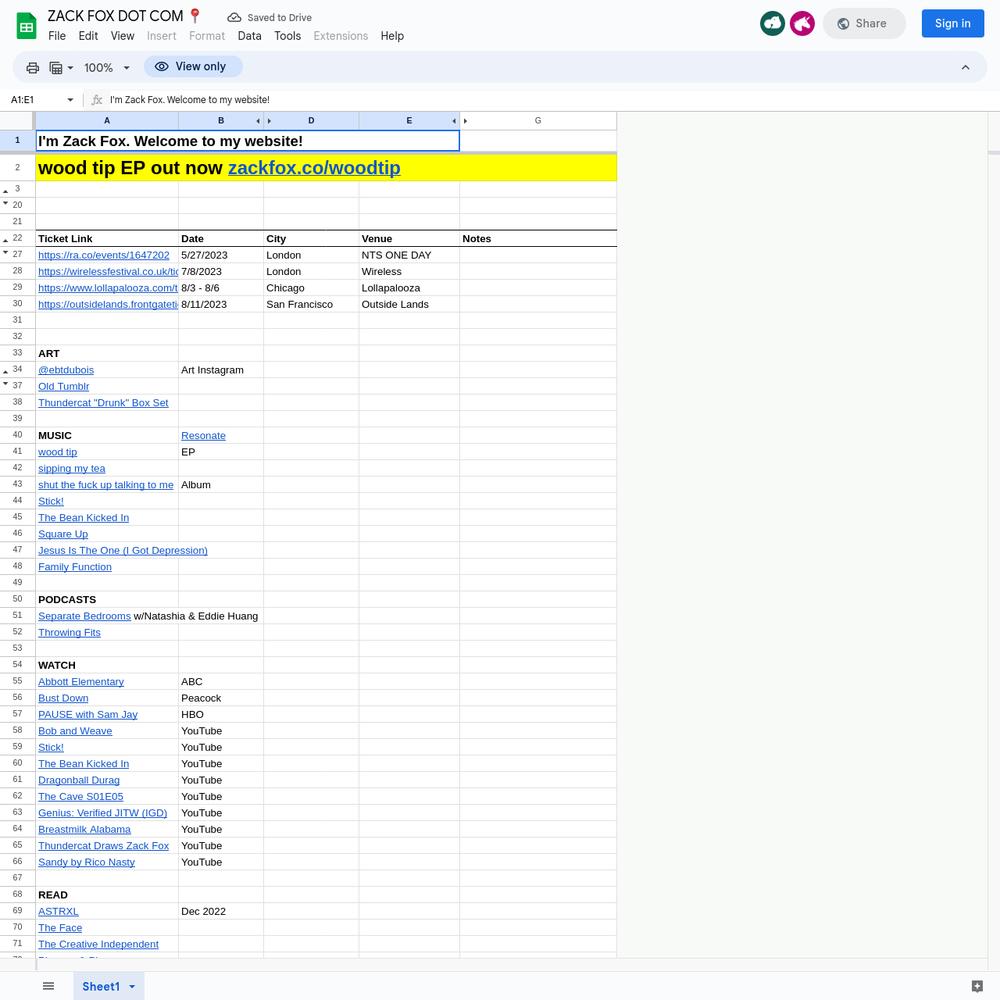Image resolution: width=1000 pixels, height=1000 pixels.
Task: Click the Dec 2022 cell
Action: tap(221, 911)
